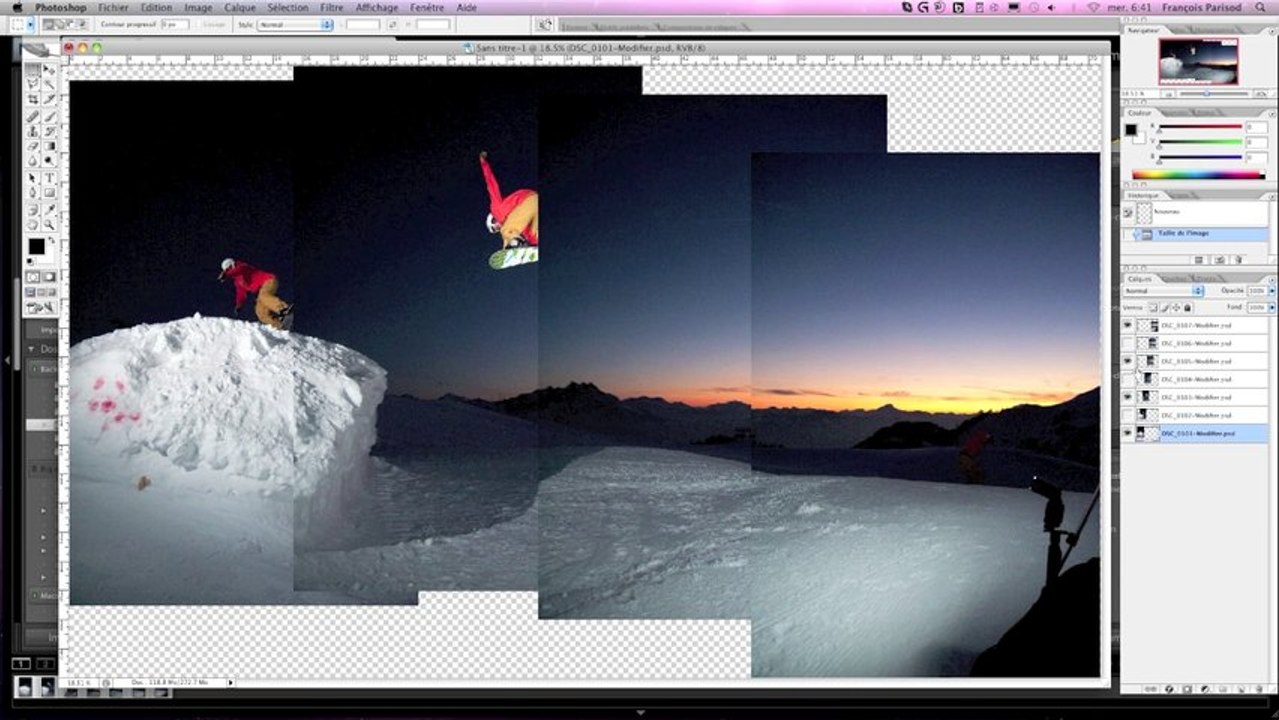The image size is (1279, 720).
Task: Open the status bar info arrow
Action: point(230,682)
